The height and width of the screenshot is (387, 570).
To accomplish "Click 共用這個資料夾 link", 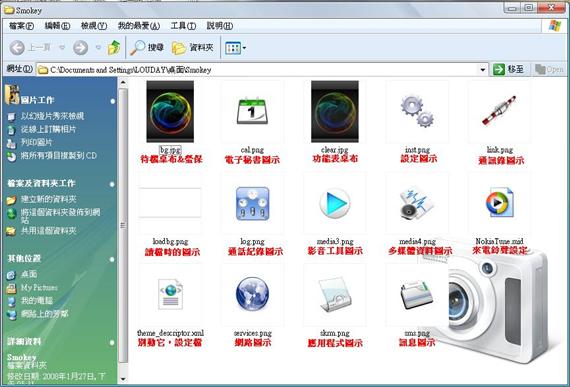I will pos(48,230).
